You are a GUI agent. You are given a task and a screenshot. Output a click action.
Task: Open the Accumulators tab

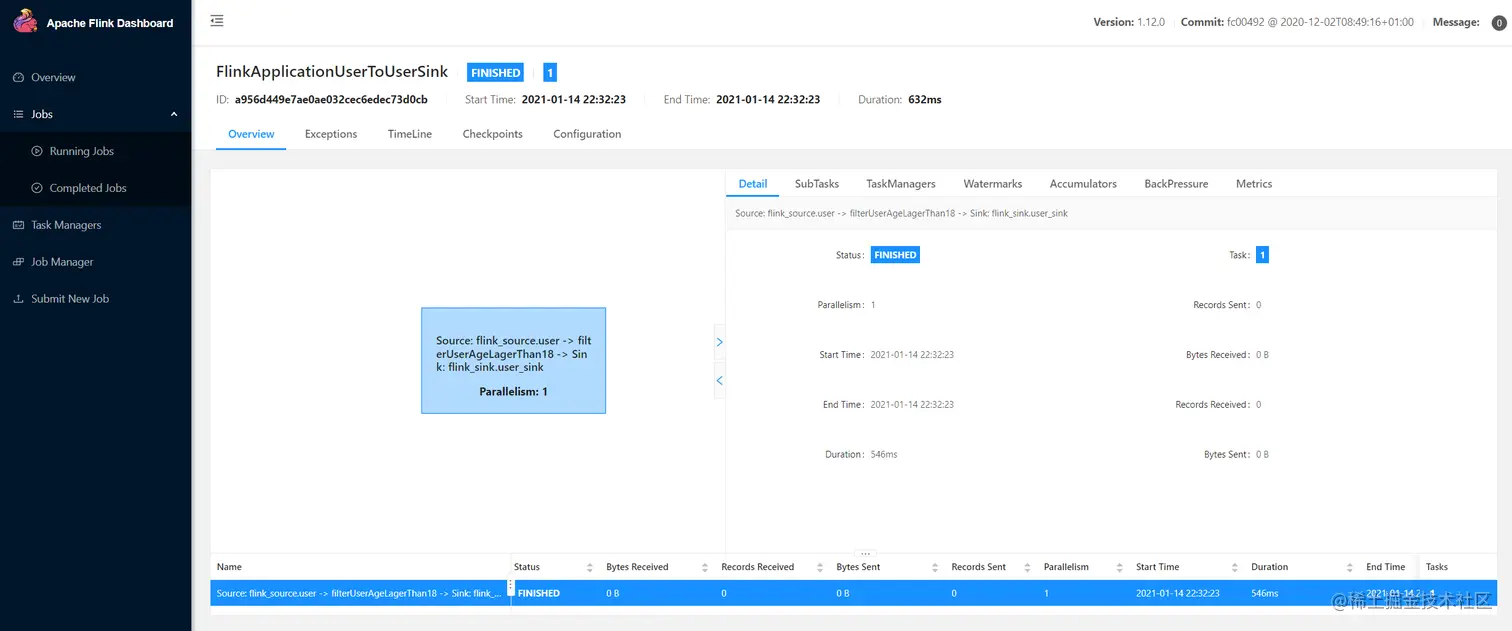coord(1083,184)
